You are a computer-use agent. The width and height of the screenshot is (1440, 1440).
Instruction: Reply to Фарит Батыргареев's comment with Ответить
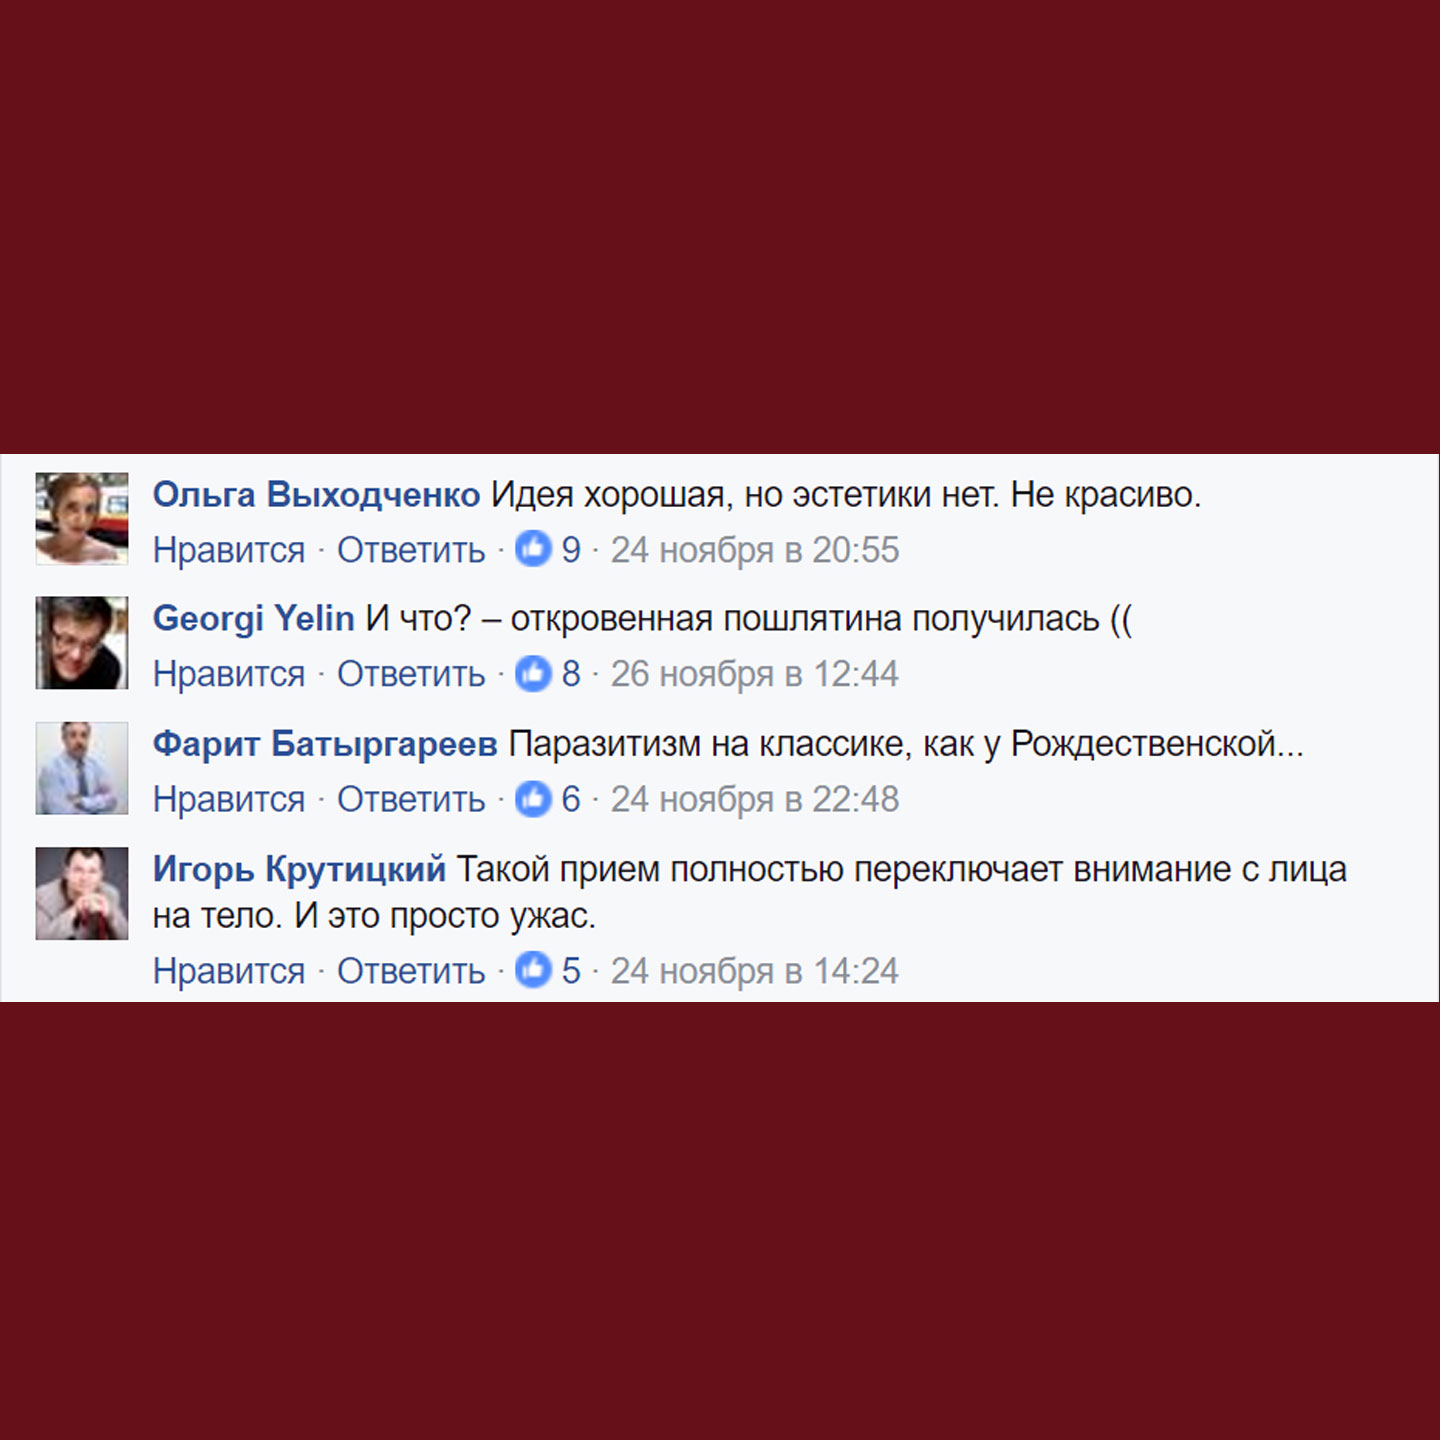click(411, 799)
